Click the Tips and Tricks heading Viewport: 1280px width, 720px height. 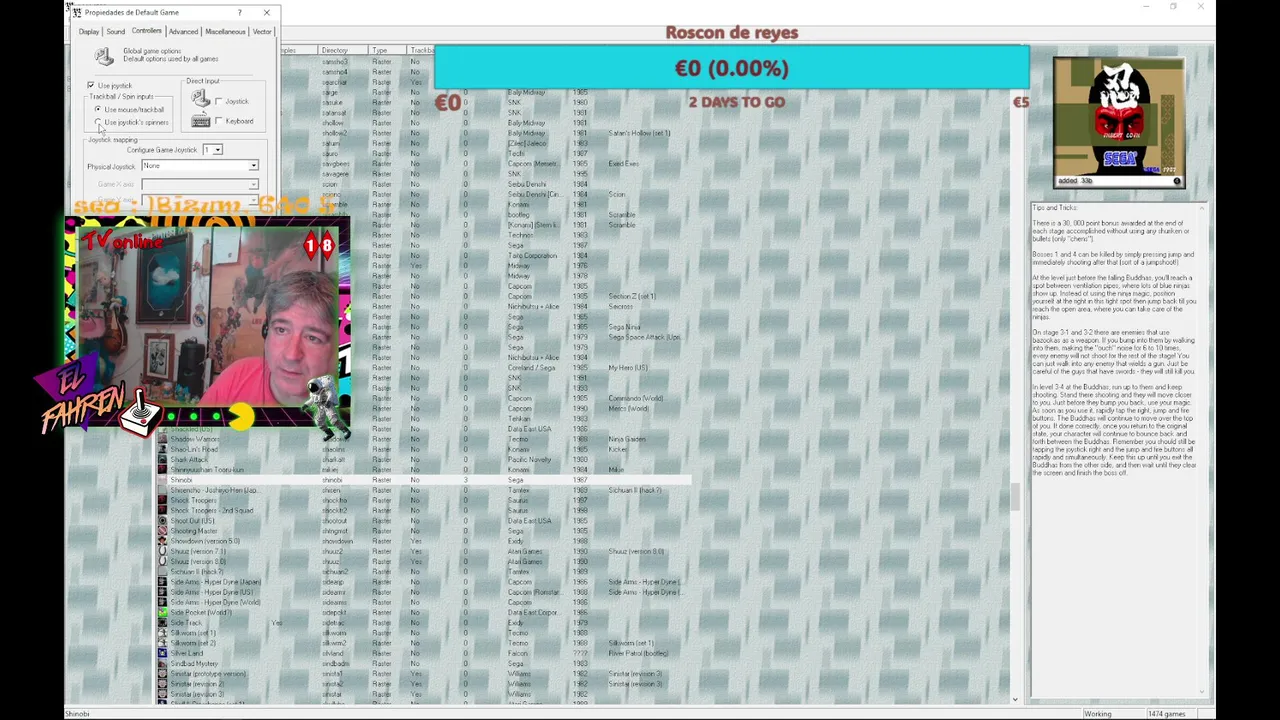pos(1055,208)
